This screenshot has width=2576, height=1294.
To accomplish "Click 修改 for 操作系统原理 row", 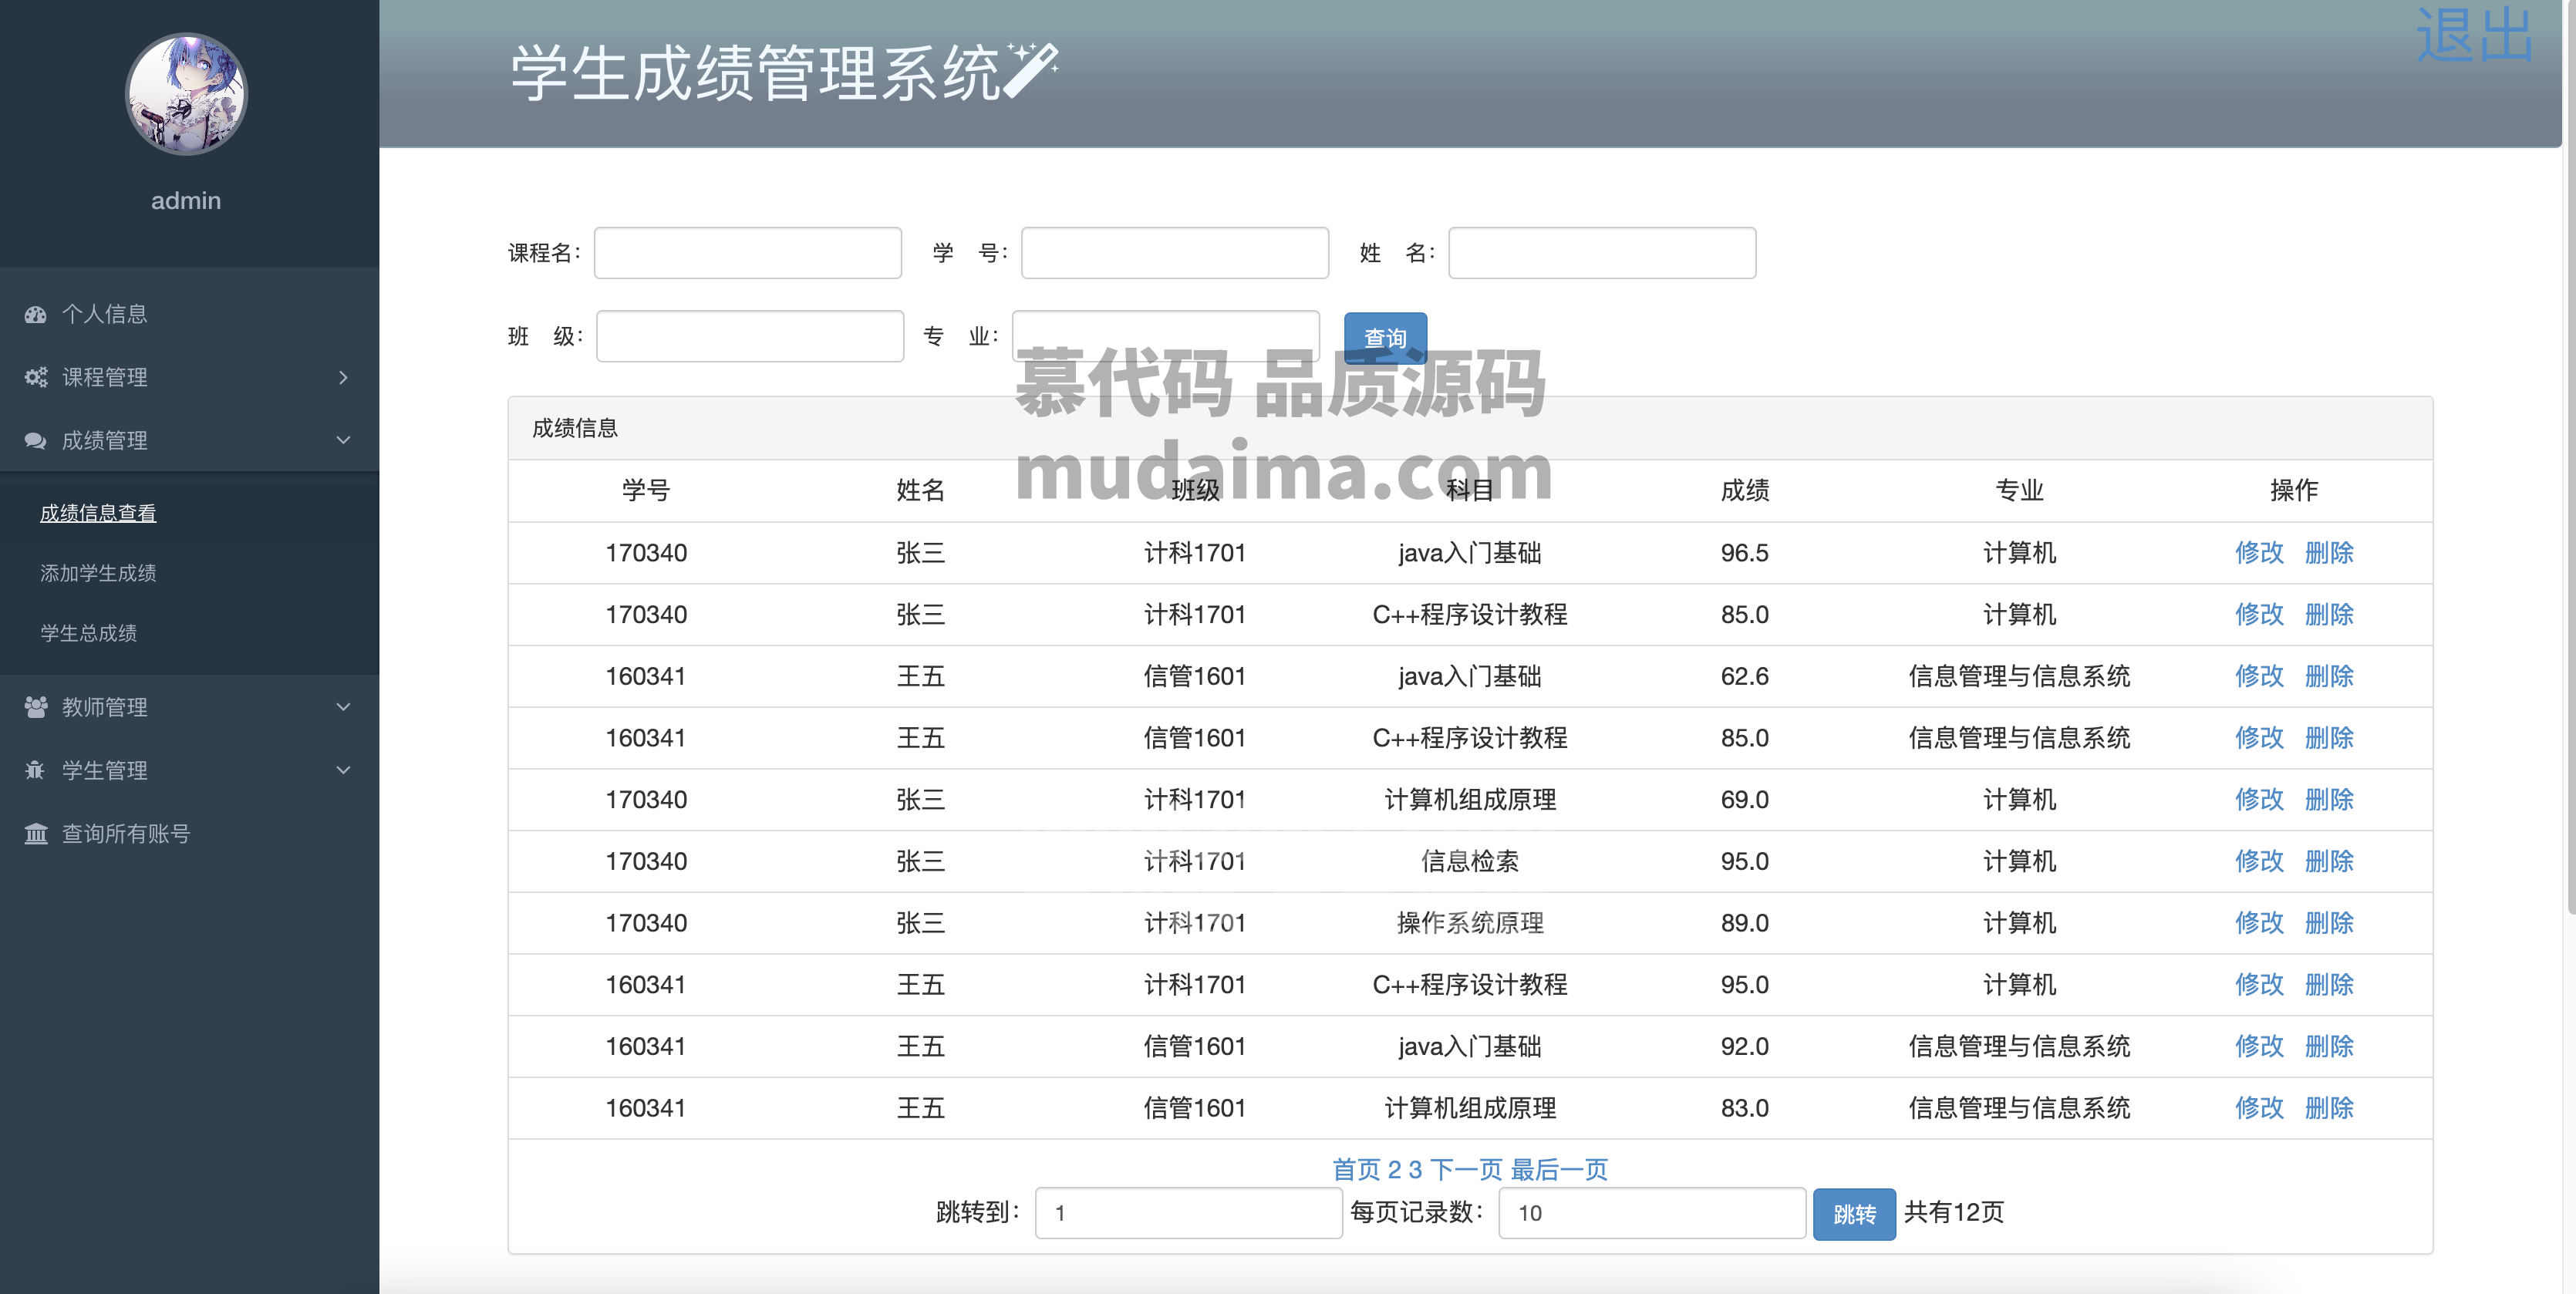I will click(x=2259, y=922).
